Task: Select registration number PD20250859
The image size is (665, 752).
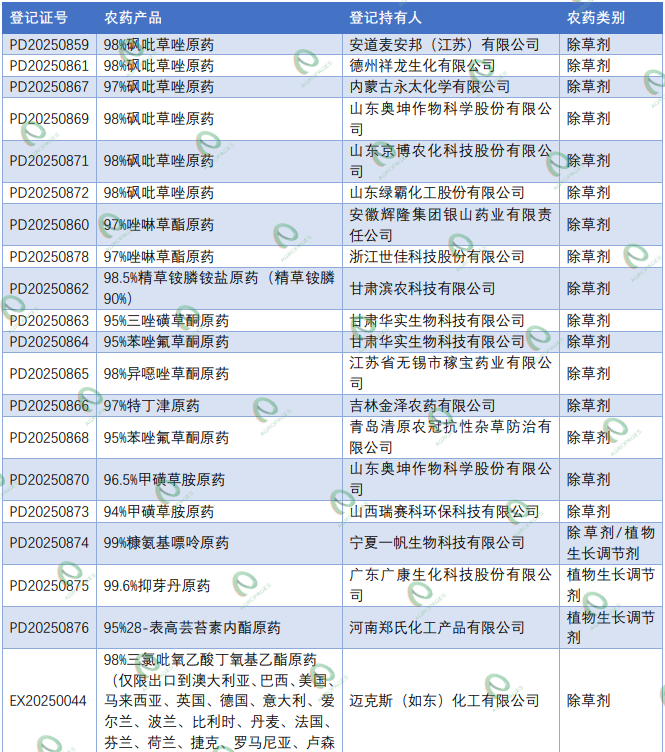Action: (49, 45)
